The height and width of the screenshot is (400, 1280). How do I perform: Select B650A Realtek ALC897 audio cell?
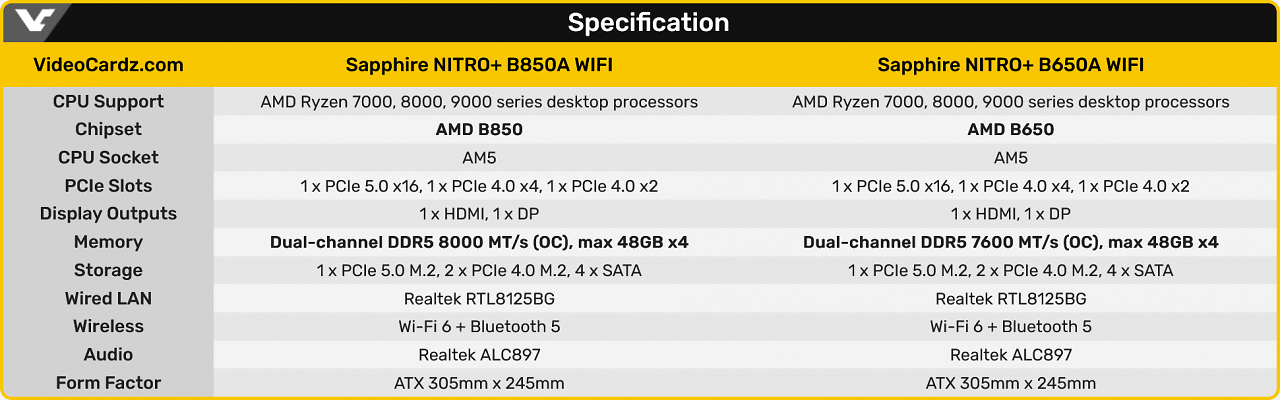(1011, 354)
